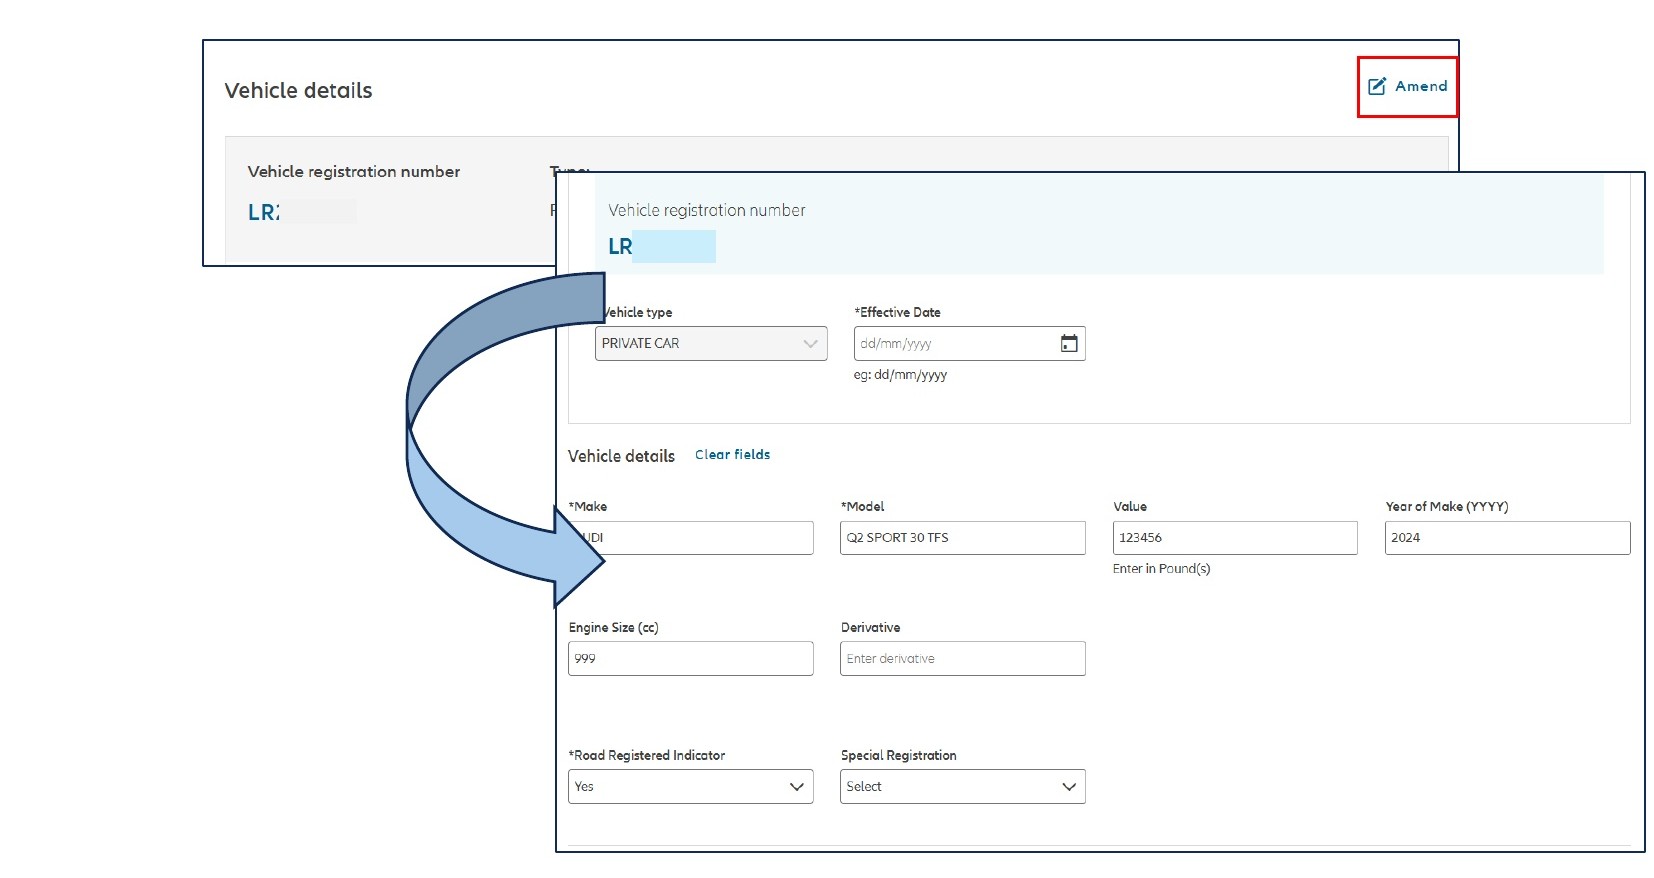
Task: Click the 'Vehicle registration number' label in front form
Action: pos(707,210)
